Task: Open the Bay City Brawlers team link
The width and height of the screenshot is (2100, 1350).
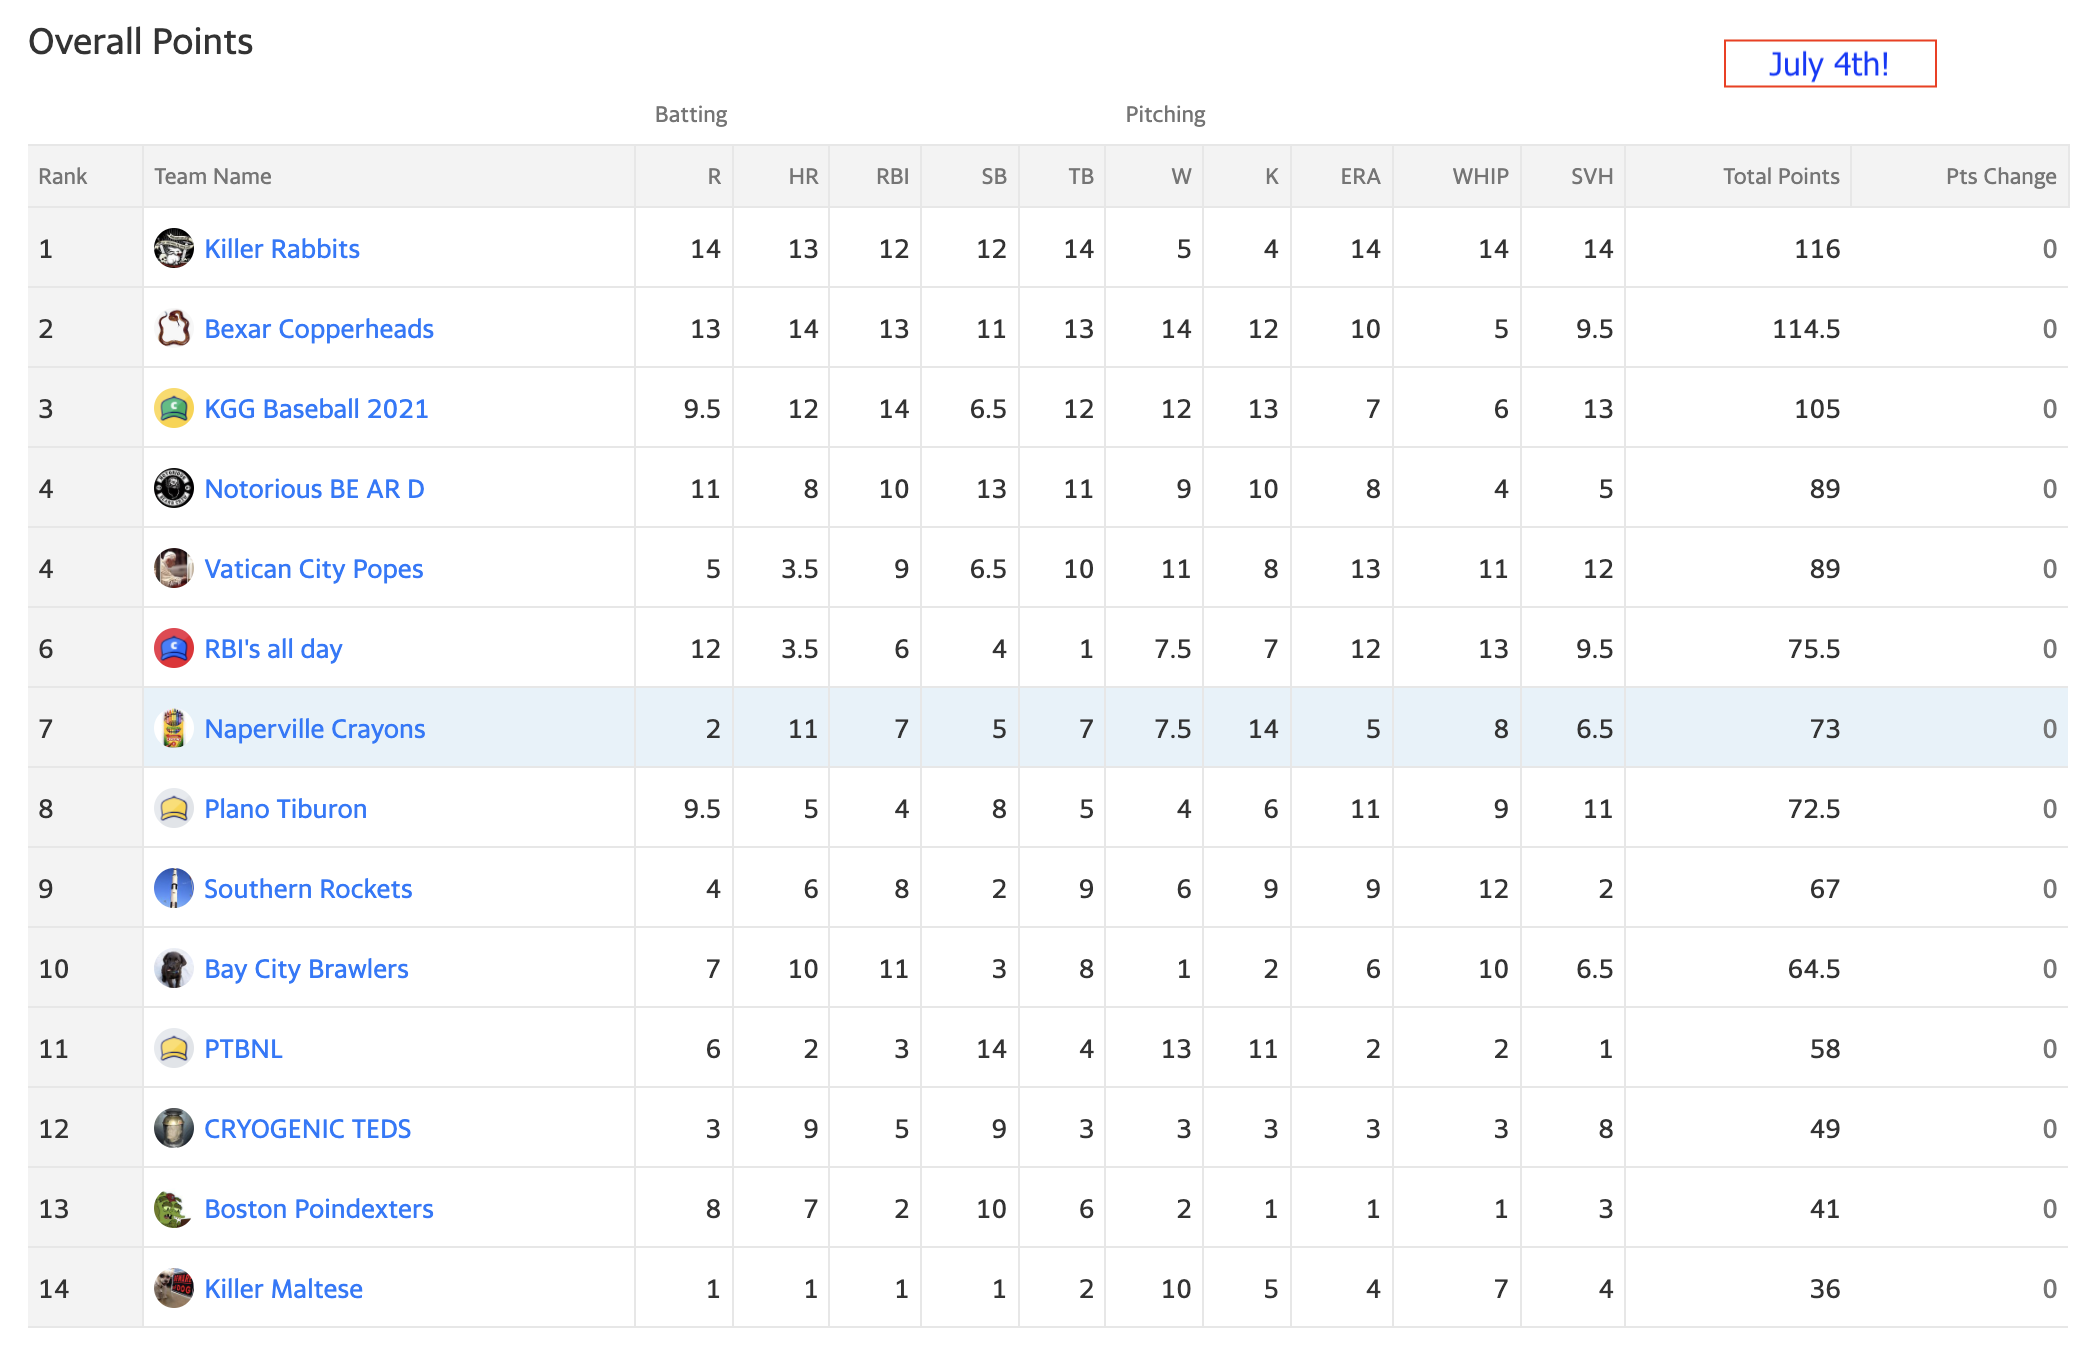Action: pyautogui.click(x=306, y=969)
